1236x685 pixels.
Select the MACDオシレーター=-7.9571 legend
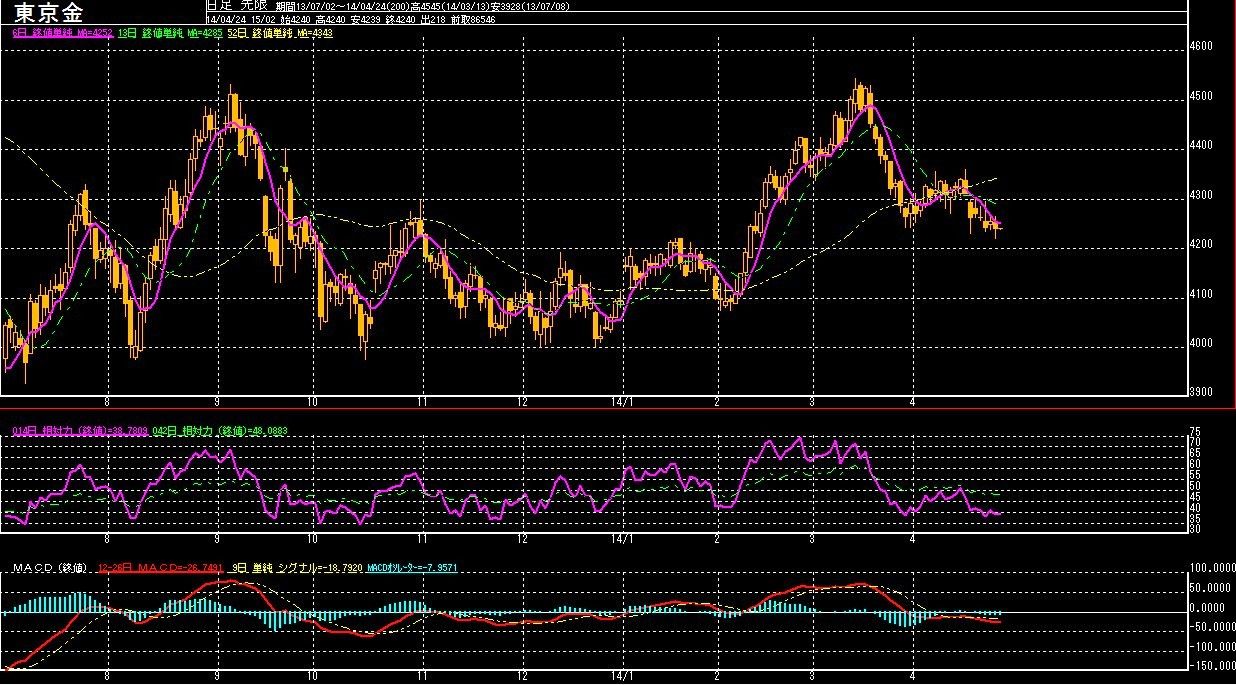[412, 567]
